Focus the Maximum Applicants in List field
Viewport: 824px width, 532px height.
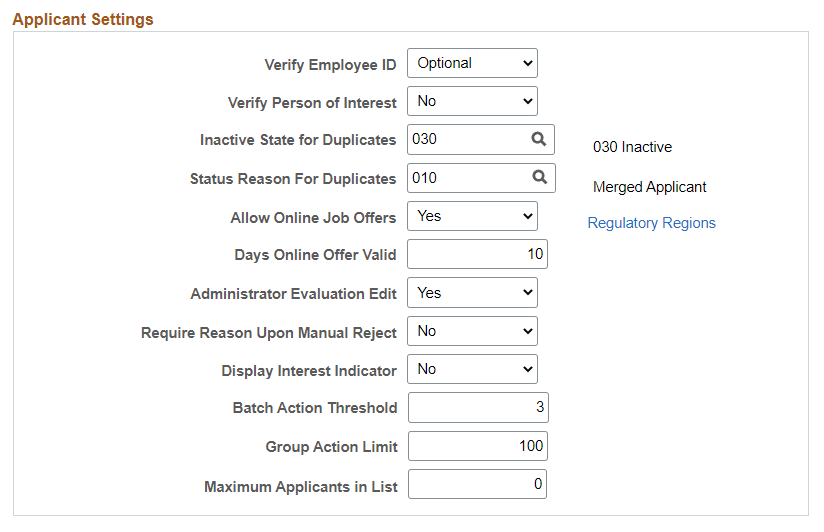point(477,485)
